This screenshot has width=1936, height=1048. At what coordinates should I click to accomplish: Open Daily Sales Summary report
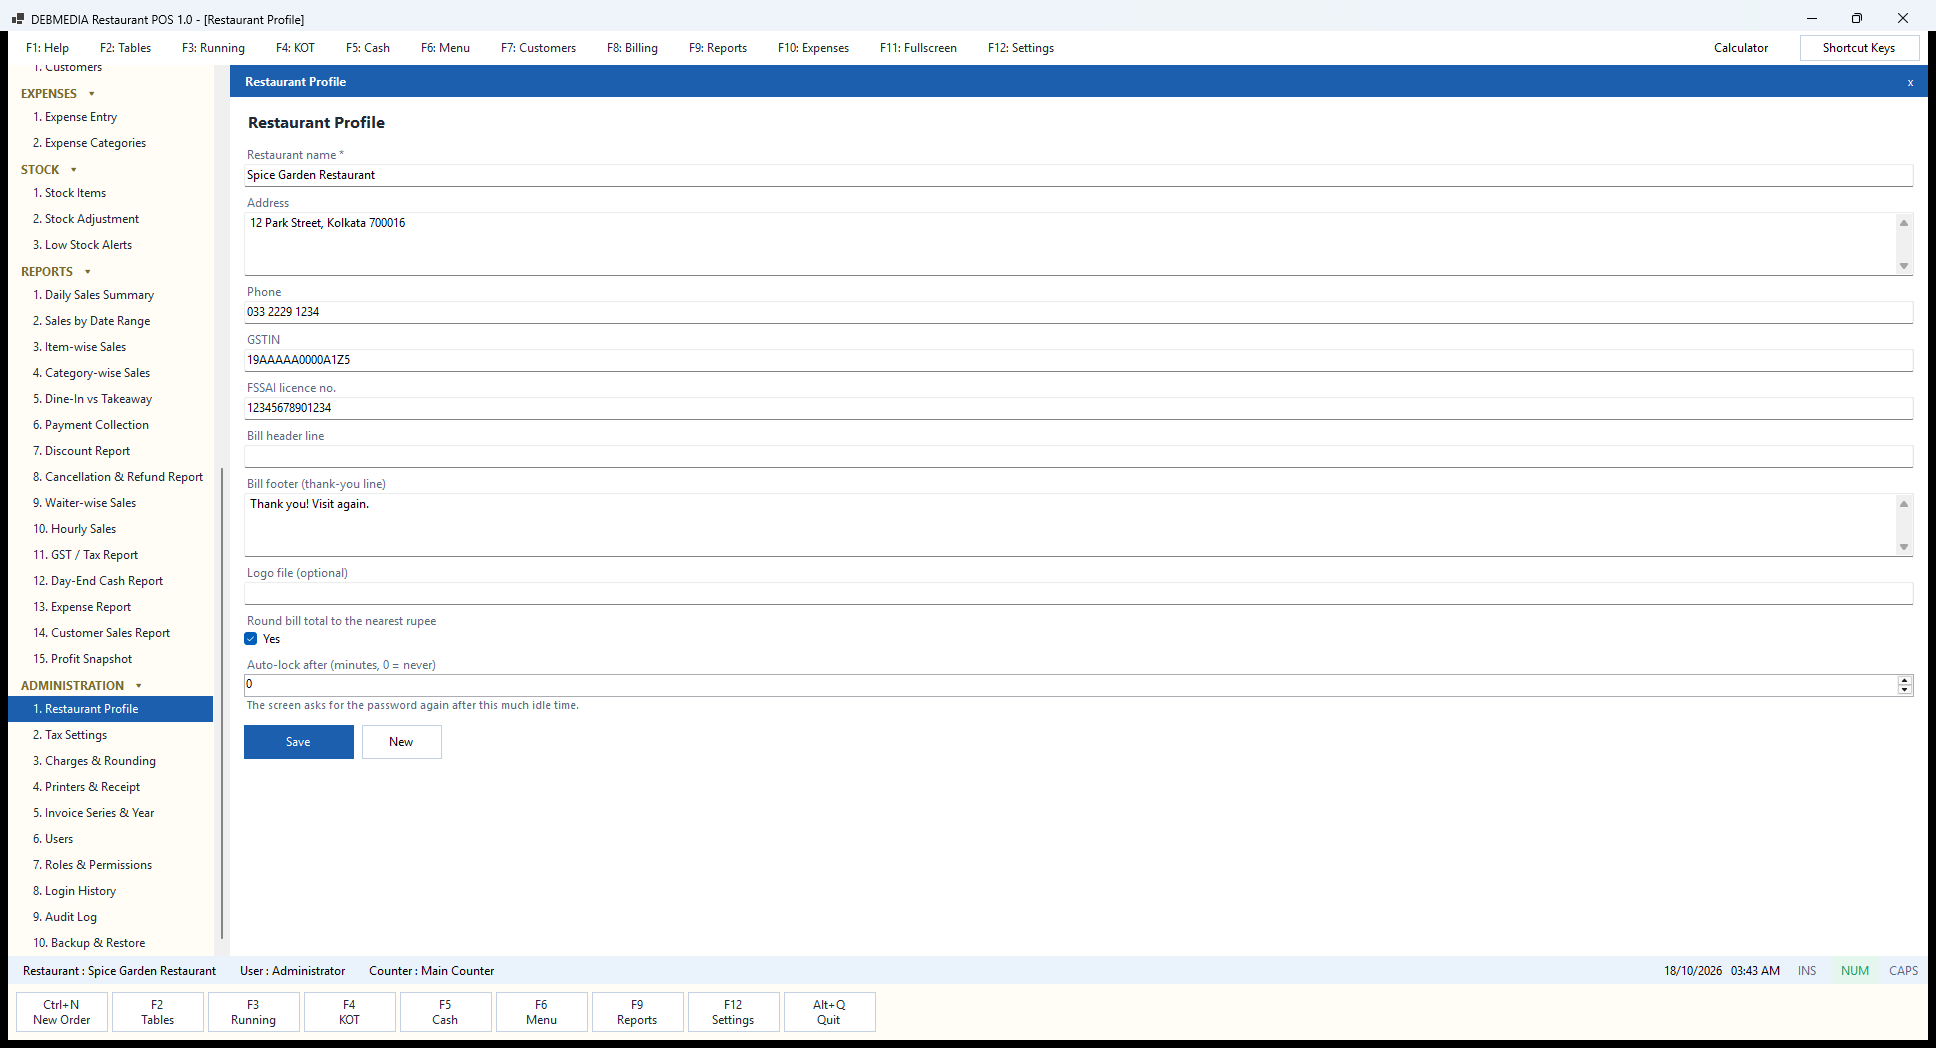pos(110,295)
